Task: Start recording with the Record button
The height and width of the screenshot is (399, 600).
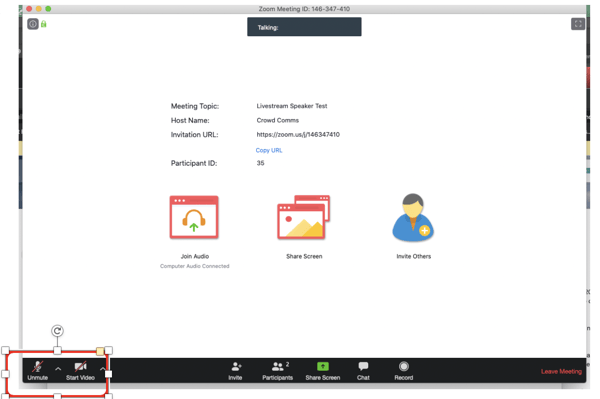Action: [x=404, y=371]
